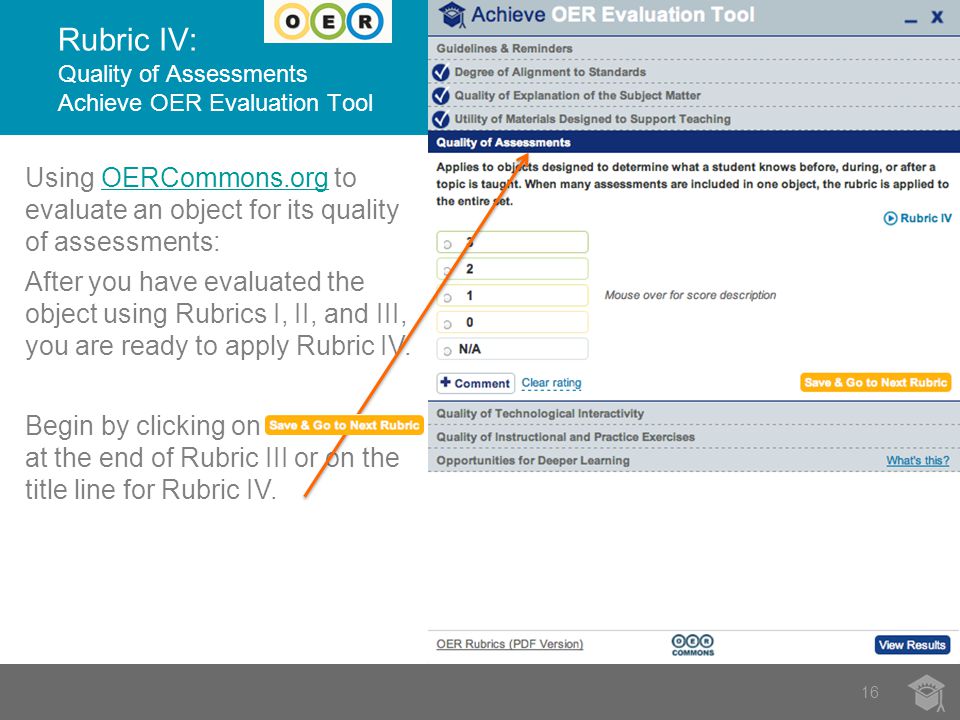Expand Utility of Materials Designed to Support Teaching
The width and height of the screenshot is (960, 720).
(694, 119)
